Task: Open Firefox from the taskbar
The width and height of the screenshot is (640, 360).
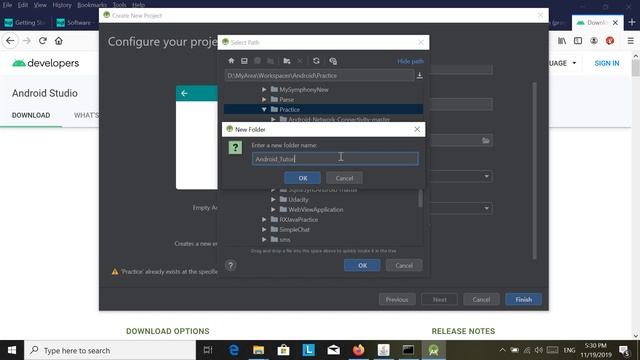Action: pyautogui.click(x=358, y=350)
